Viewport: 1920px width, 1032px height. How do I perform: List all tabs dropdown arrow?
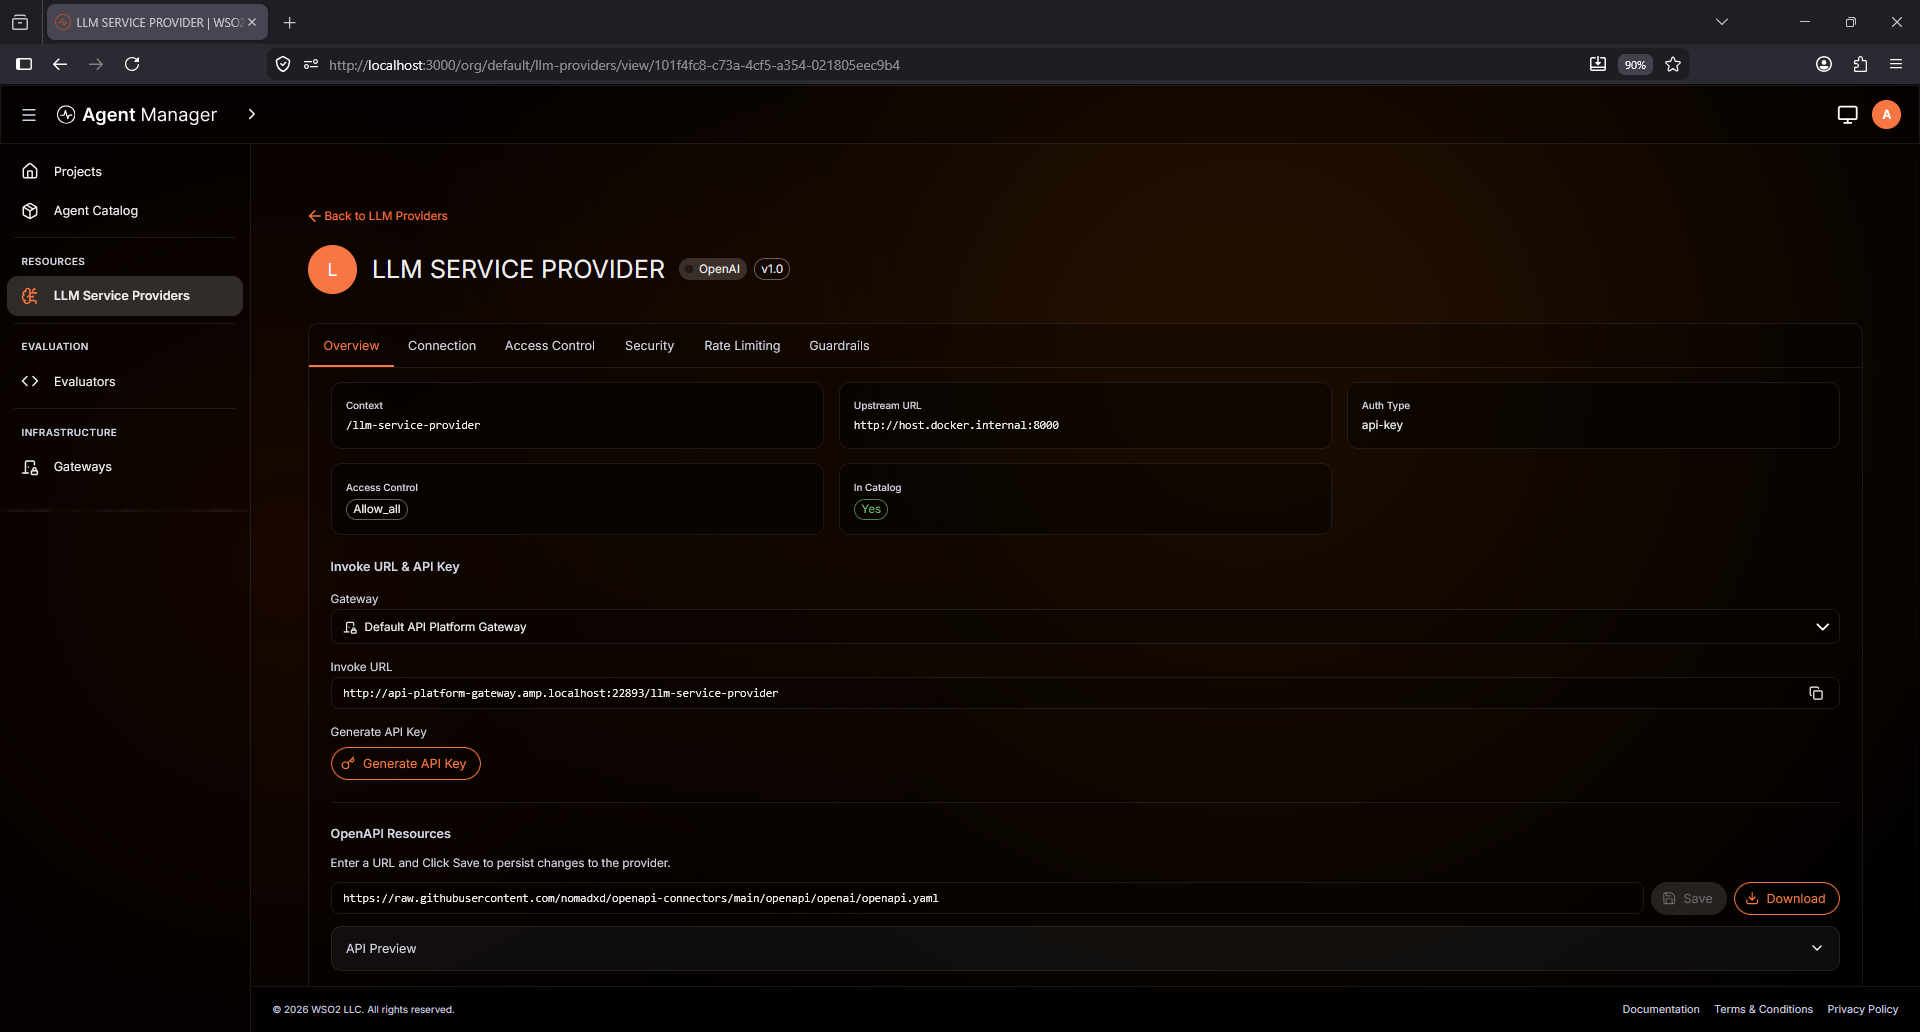[x=1722, y=22]
